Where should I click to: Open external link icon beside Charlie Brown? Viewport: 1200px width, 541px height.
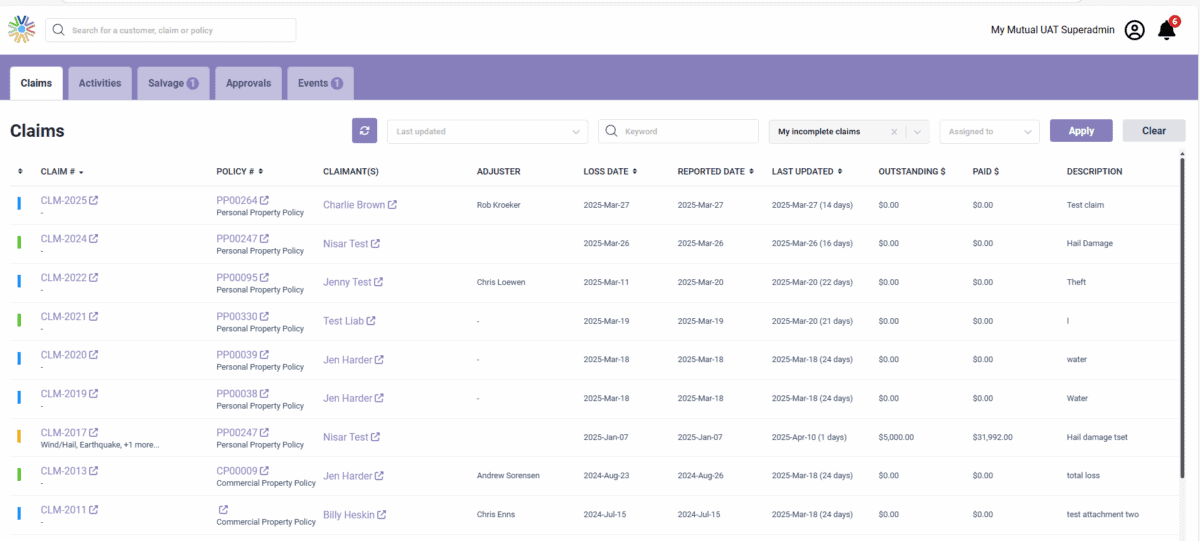tap(392, 205)
